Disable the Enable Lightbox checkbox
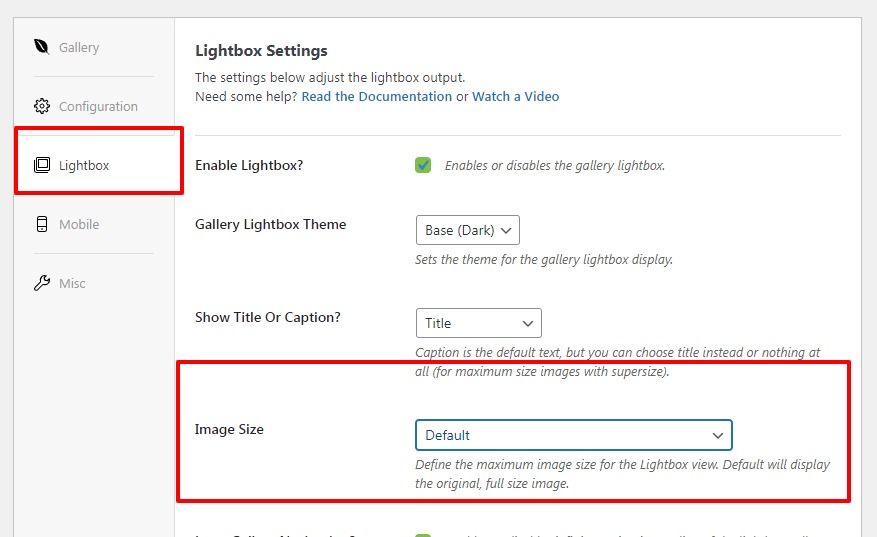Screen dimensions: 877x537 423,165
